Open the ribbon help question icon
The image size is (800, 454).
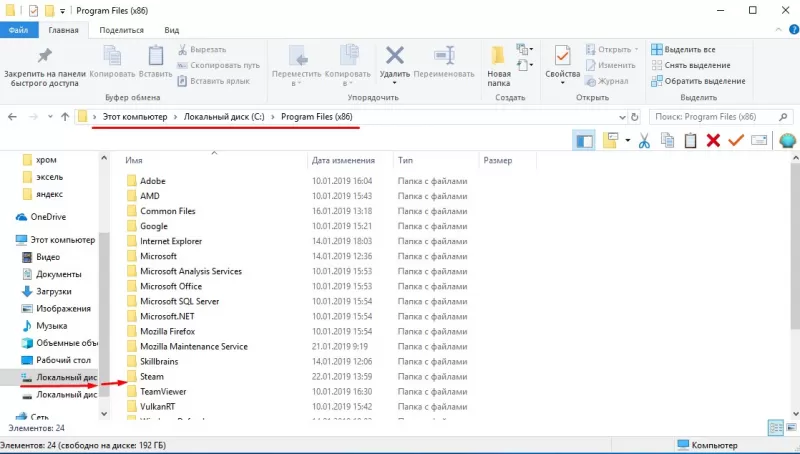click(x=794, y=30)
